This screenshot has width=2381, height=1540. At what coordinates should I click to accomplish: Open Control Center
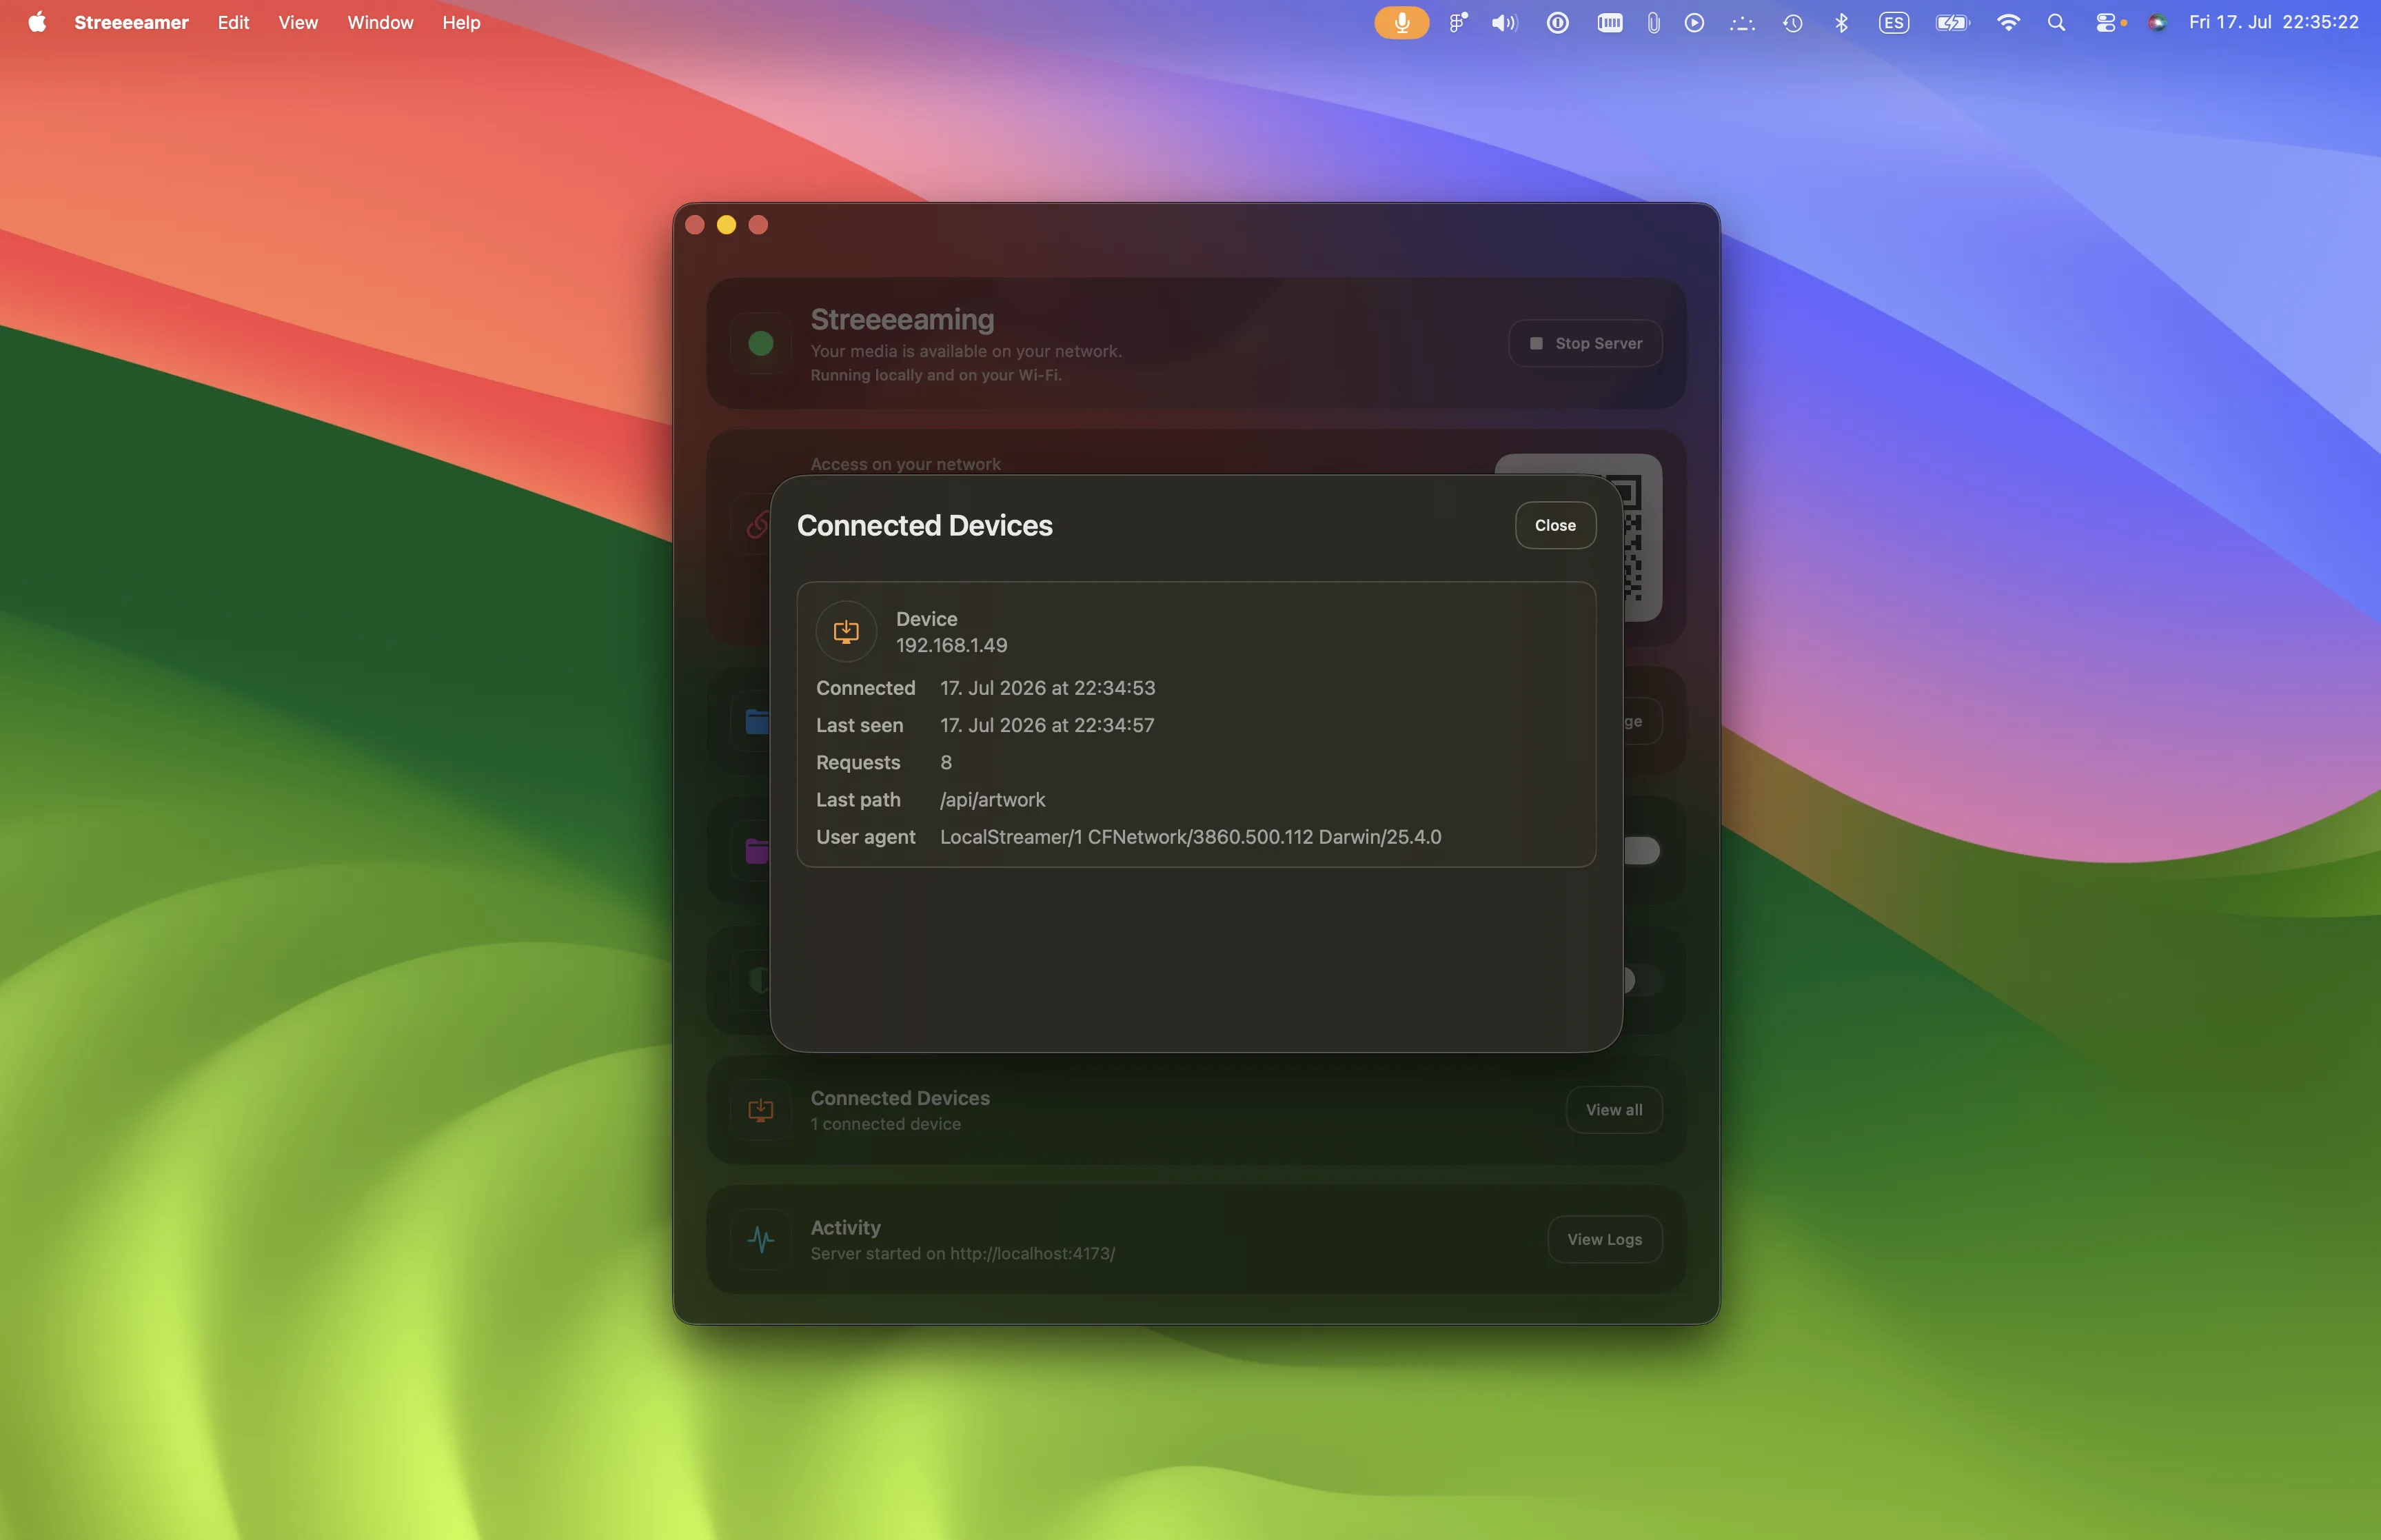pyautogui.click(x=2105, y=22)
